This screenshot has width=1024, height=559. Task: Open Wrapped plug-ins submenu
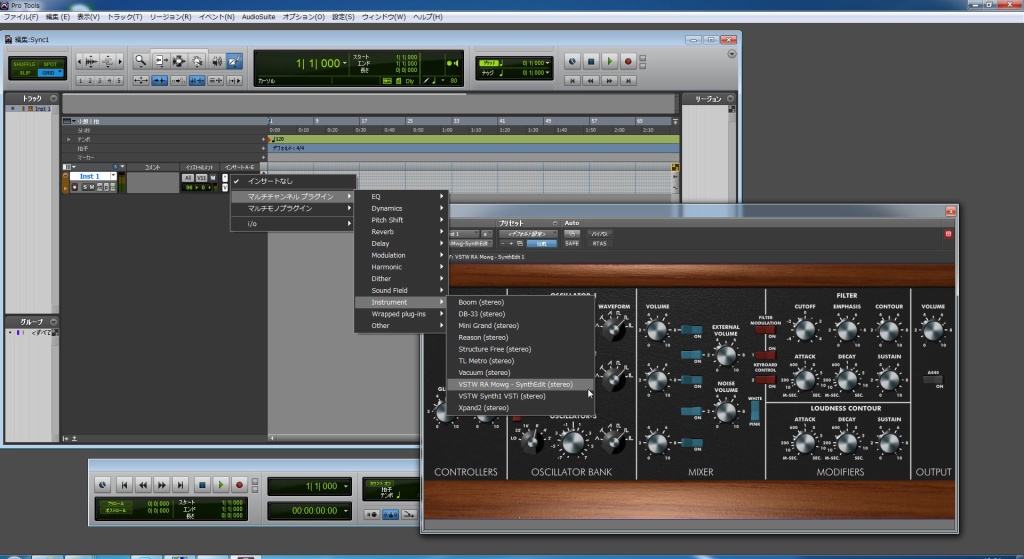tap(400, 314)
